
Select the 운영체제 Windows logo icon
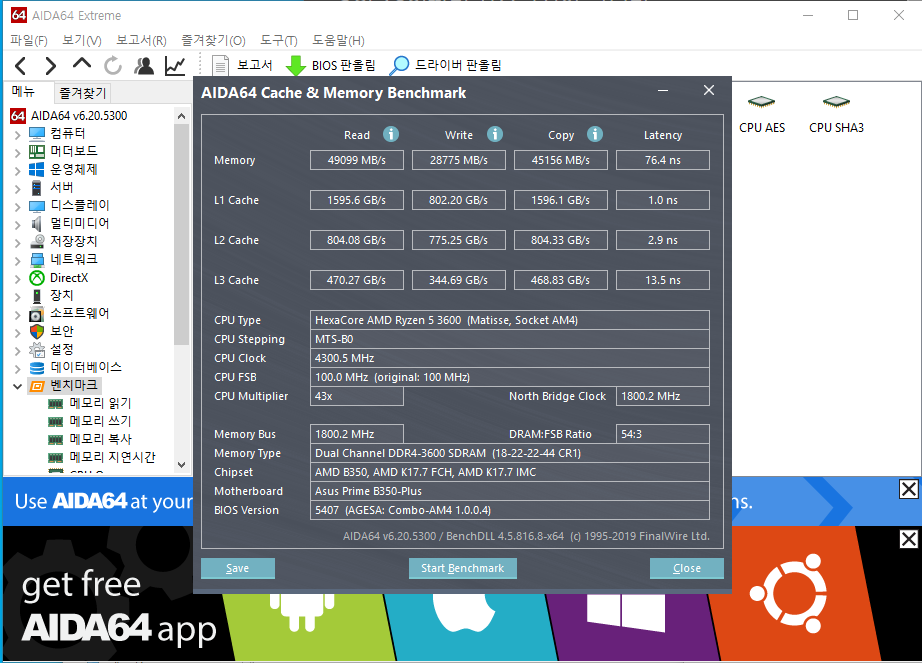click(37, 169)
